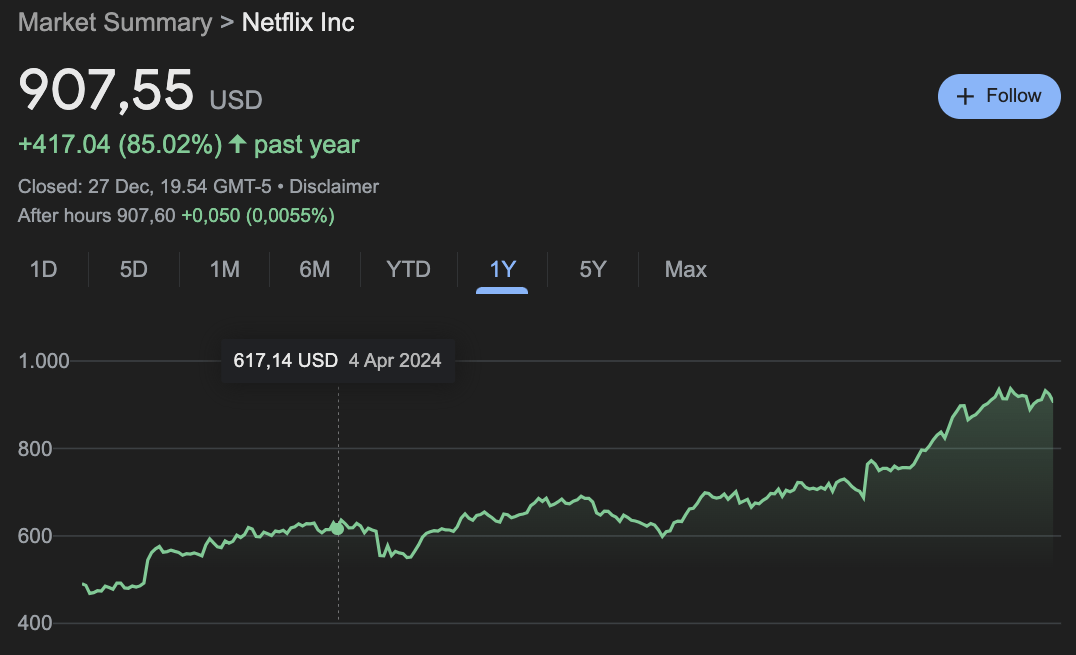
Task: Click the chart line's rightmost end point
Action: coord(1053,402)
